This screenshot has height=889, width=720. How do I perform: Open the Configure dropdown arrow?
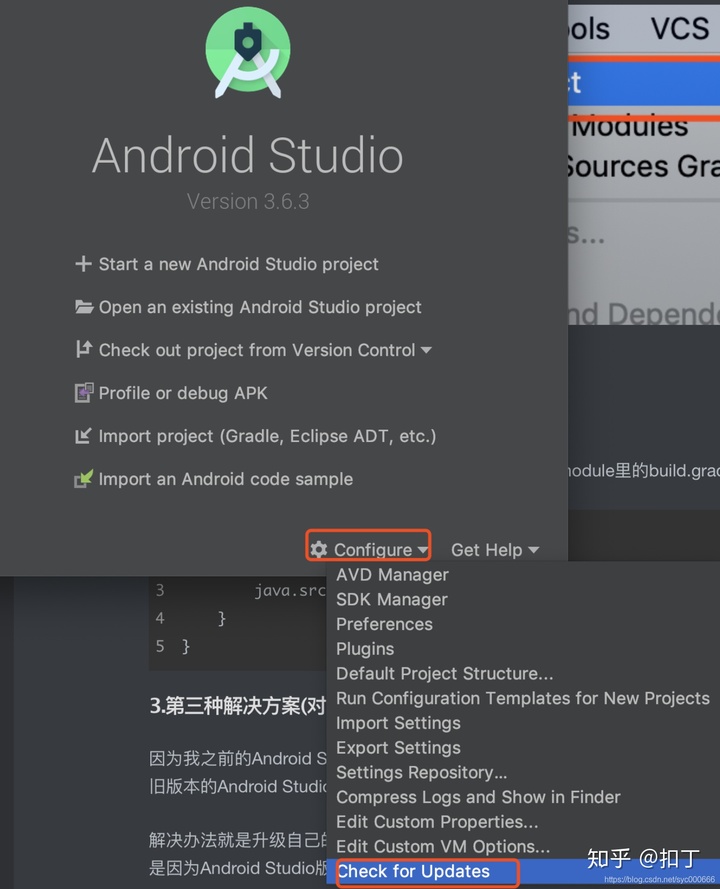[422, 549]
